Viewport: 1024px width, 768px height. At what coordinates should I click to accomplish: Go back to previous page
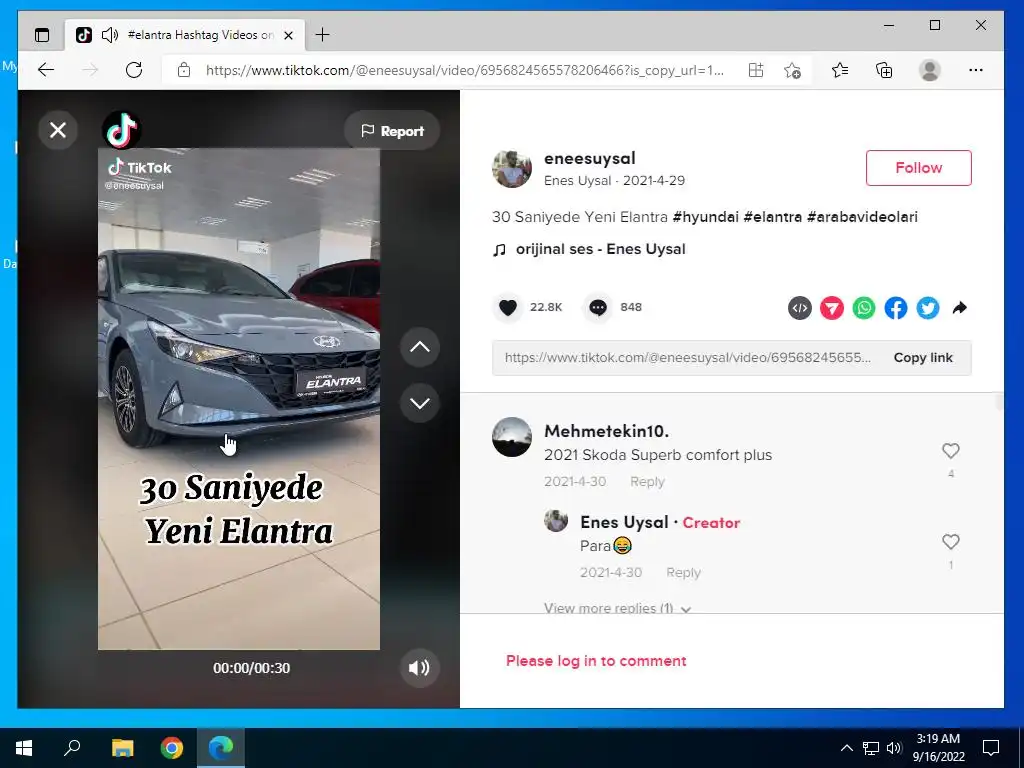click(x=45, y=70)
